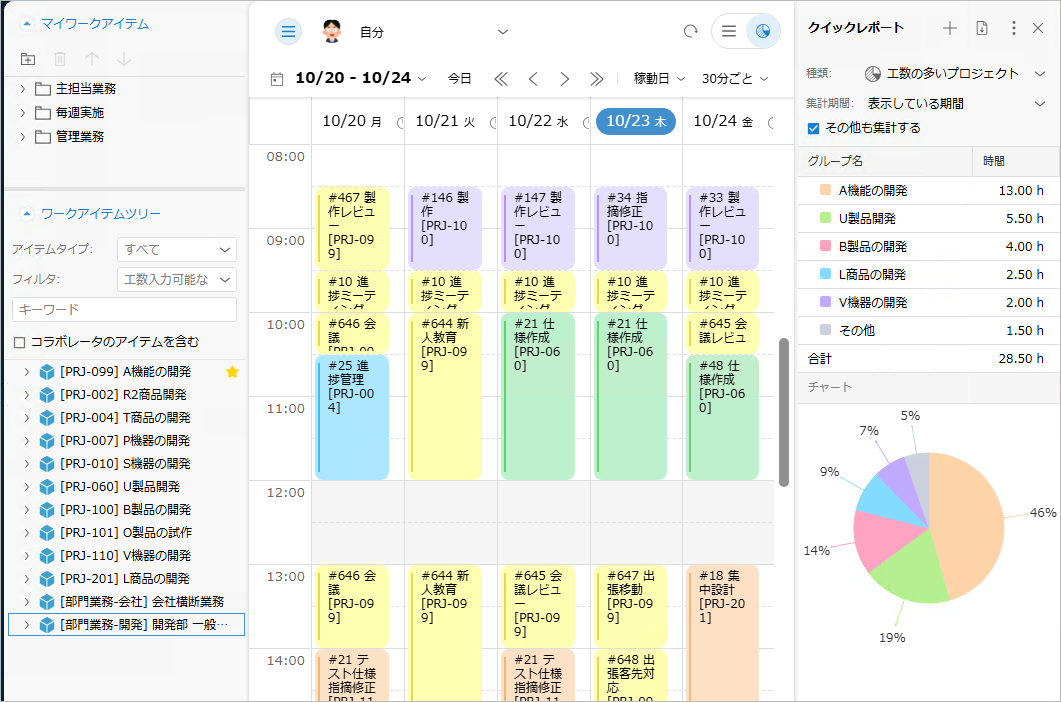Open the アイテムタイプ dropdown showing すべて
This screenshot has width=1061, height=702.
pos(176,249)
